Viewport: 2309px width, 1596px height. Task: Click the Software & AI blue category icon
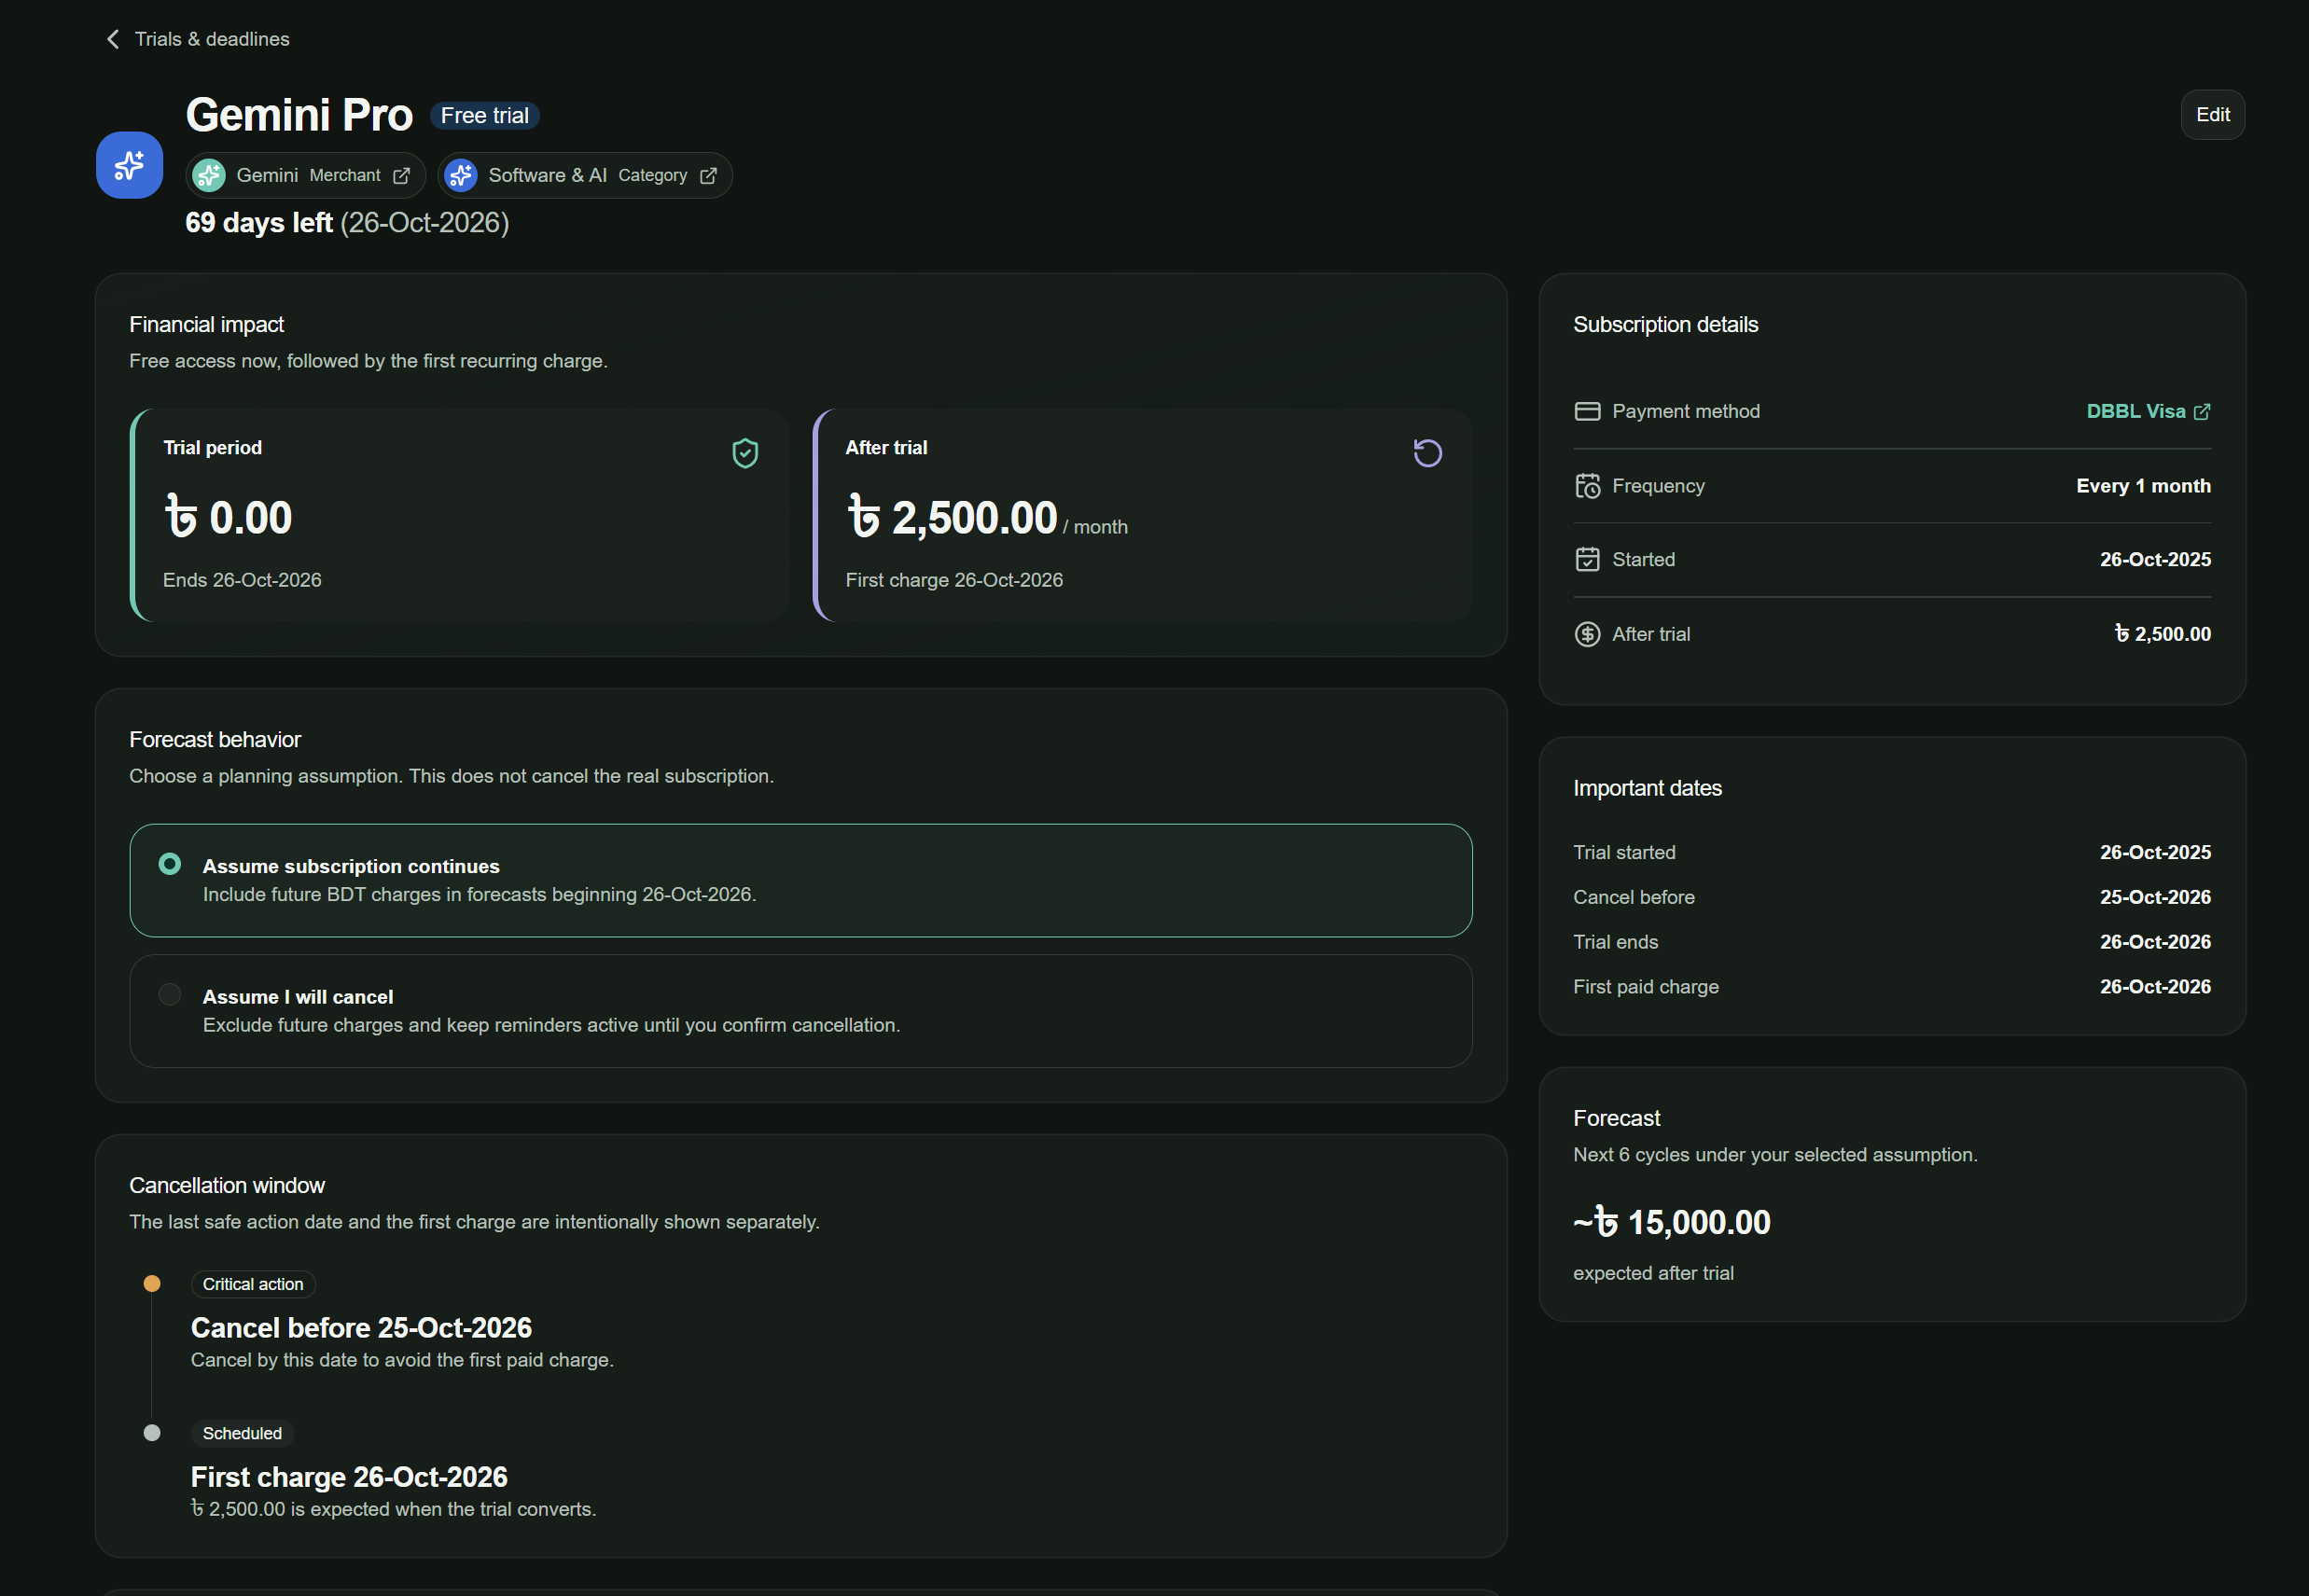461,176
